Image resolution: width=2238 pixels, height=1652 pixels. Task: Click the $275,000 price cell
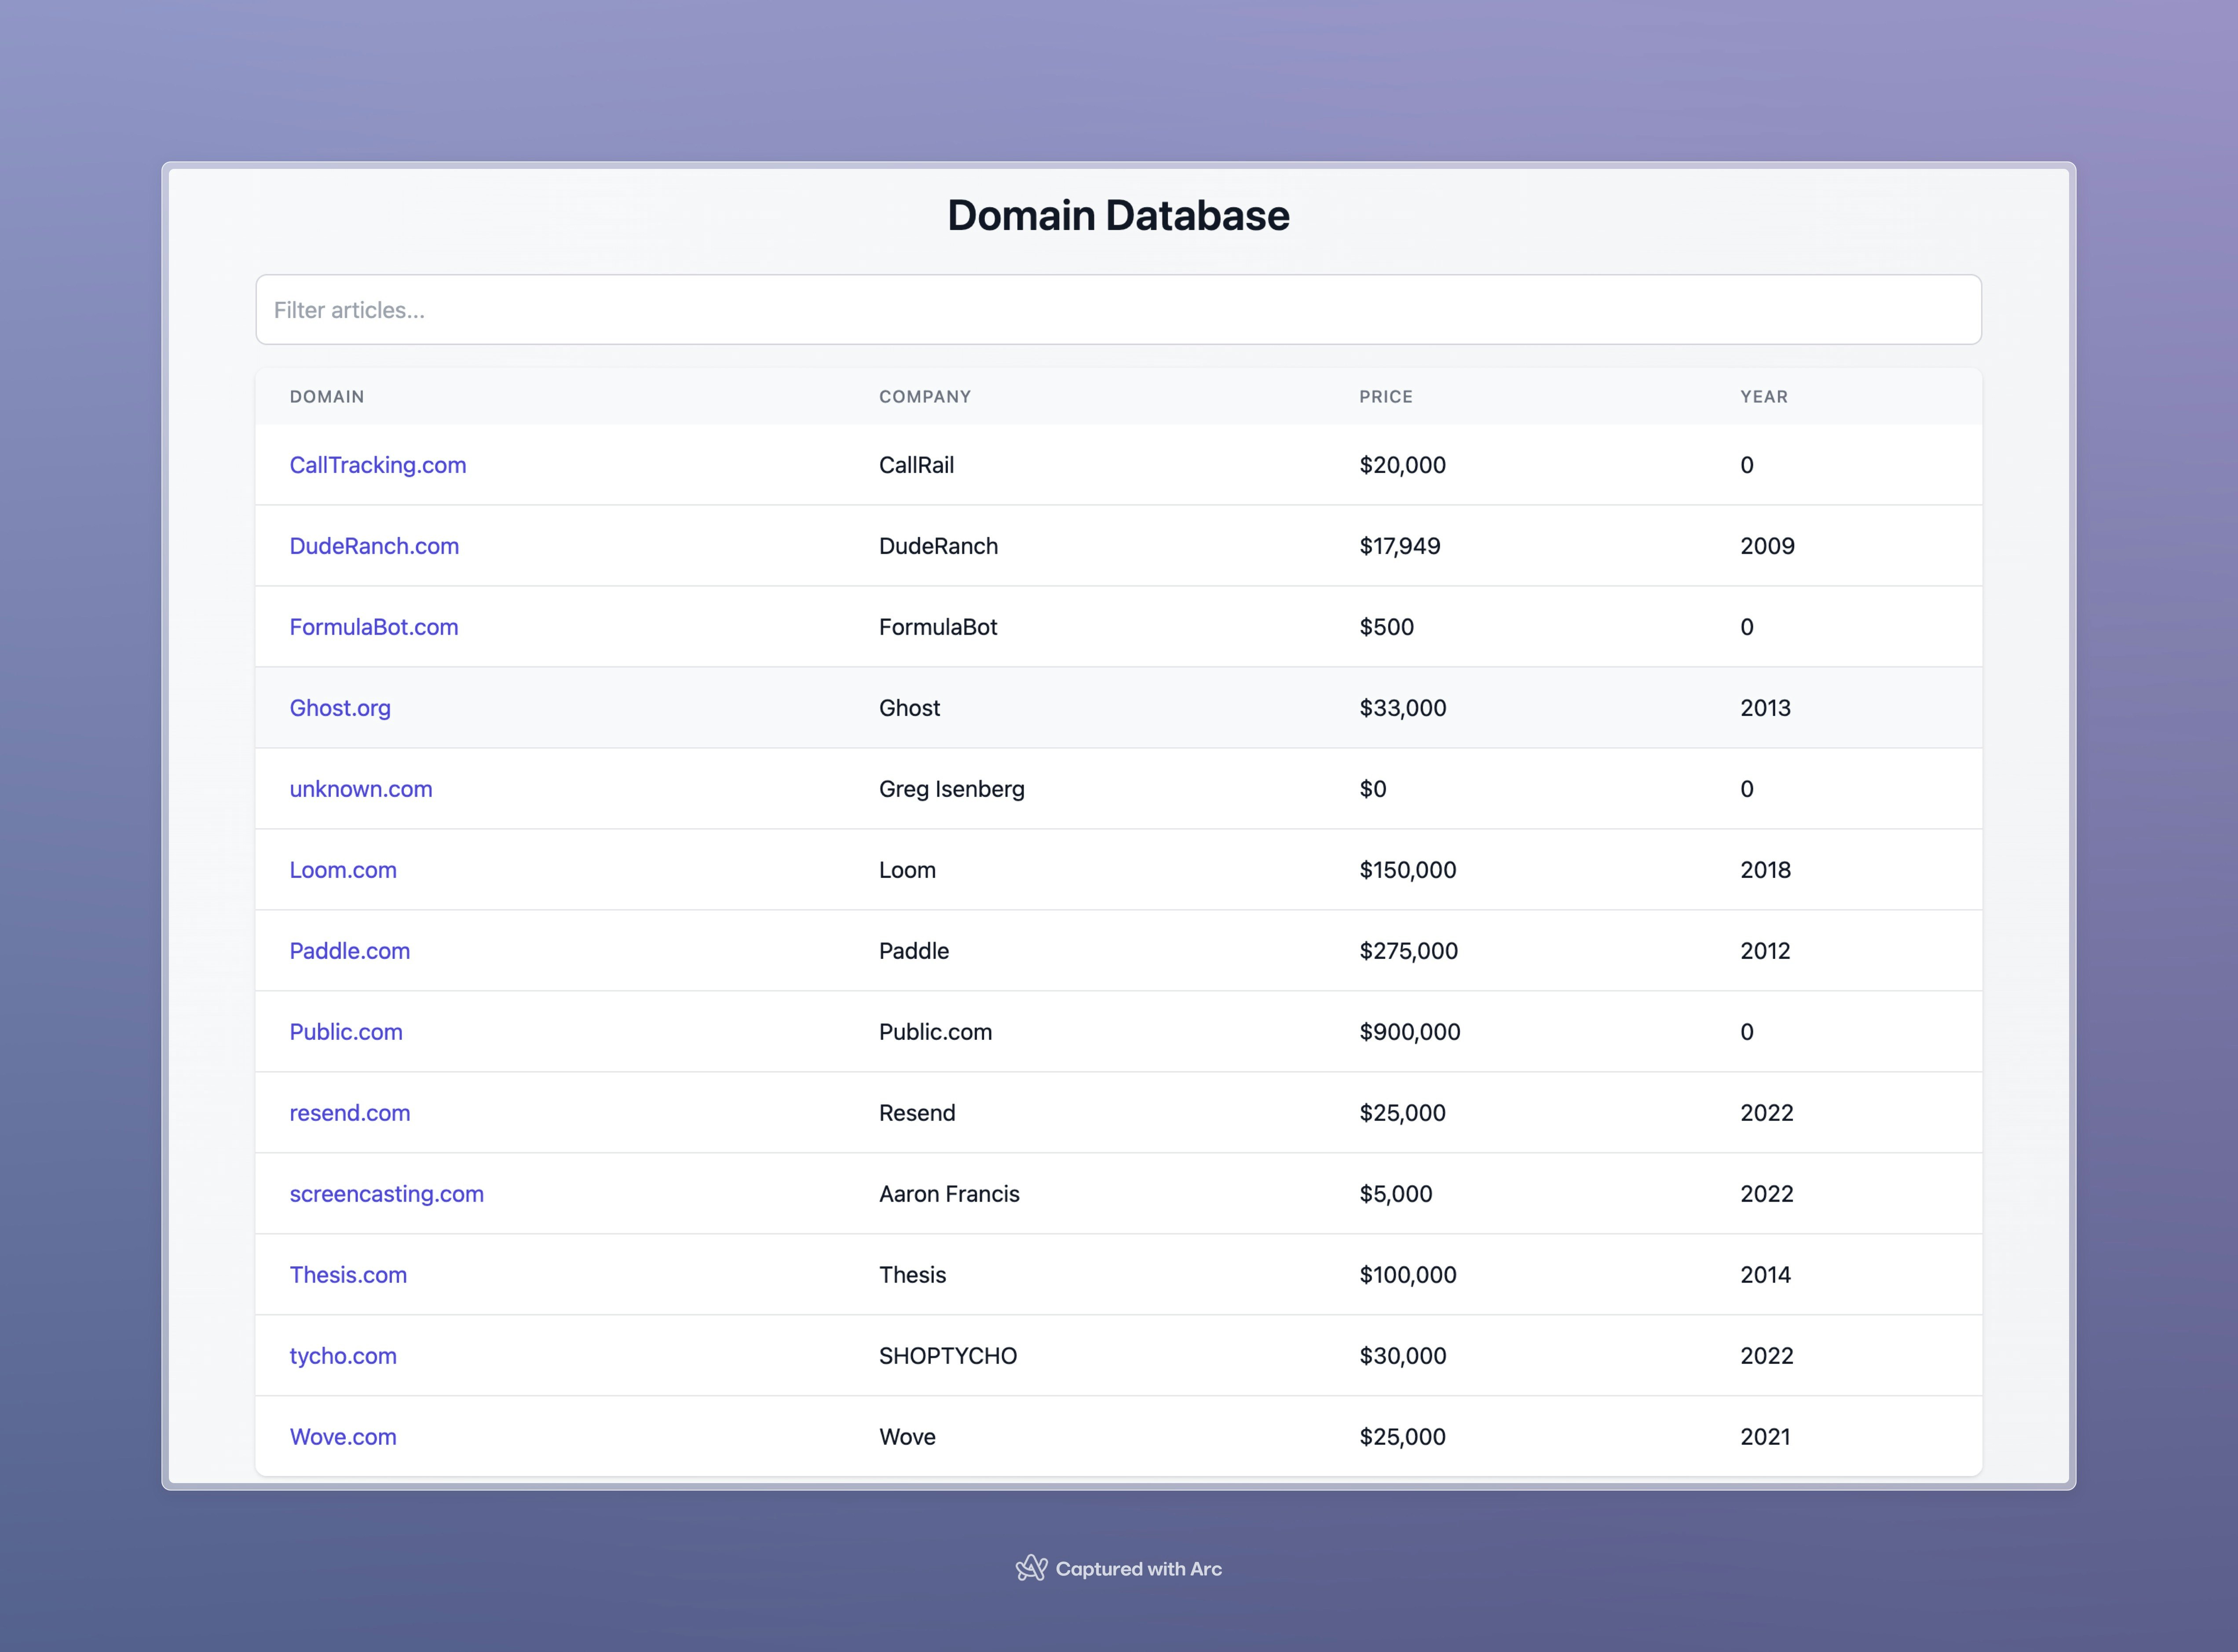[1409, 951]
